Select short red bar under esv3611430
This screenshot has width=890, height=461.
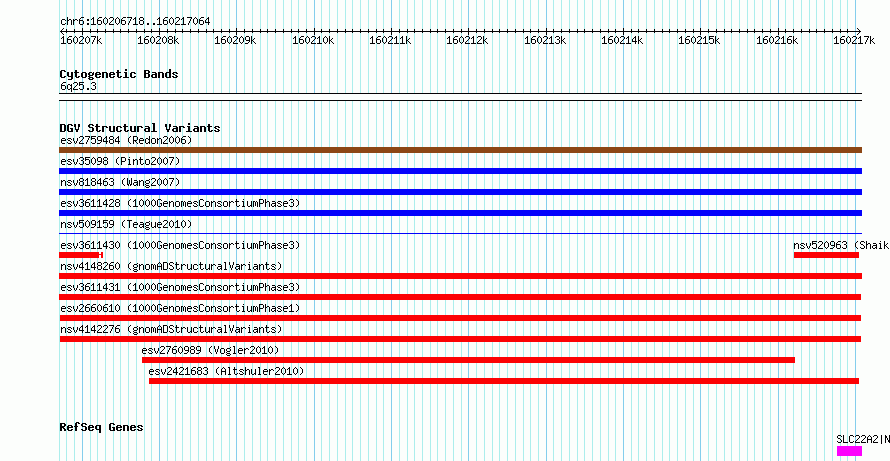tap(81, 255)
